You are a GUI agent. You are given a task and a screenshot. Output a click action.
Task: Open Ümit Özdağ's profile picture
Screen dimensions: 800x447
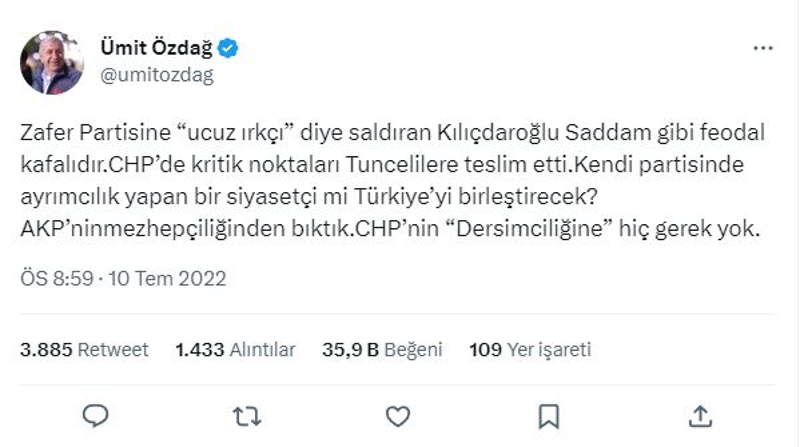52,63
